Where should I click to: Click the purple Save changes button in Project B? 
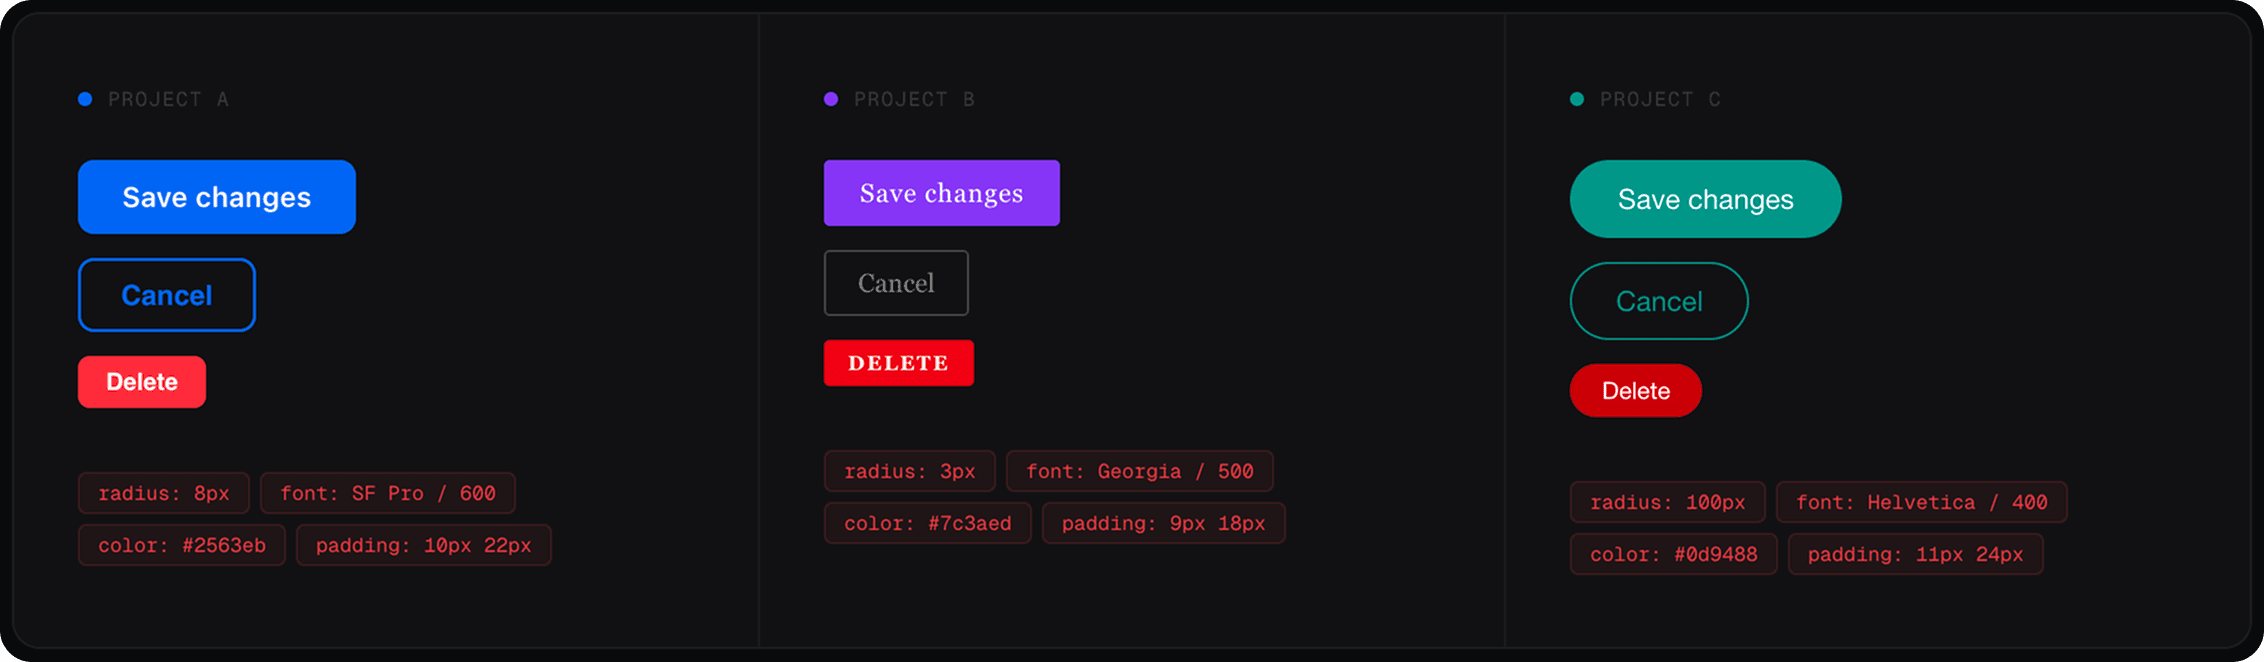tap(940, 192)
